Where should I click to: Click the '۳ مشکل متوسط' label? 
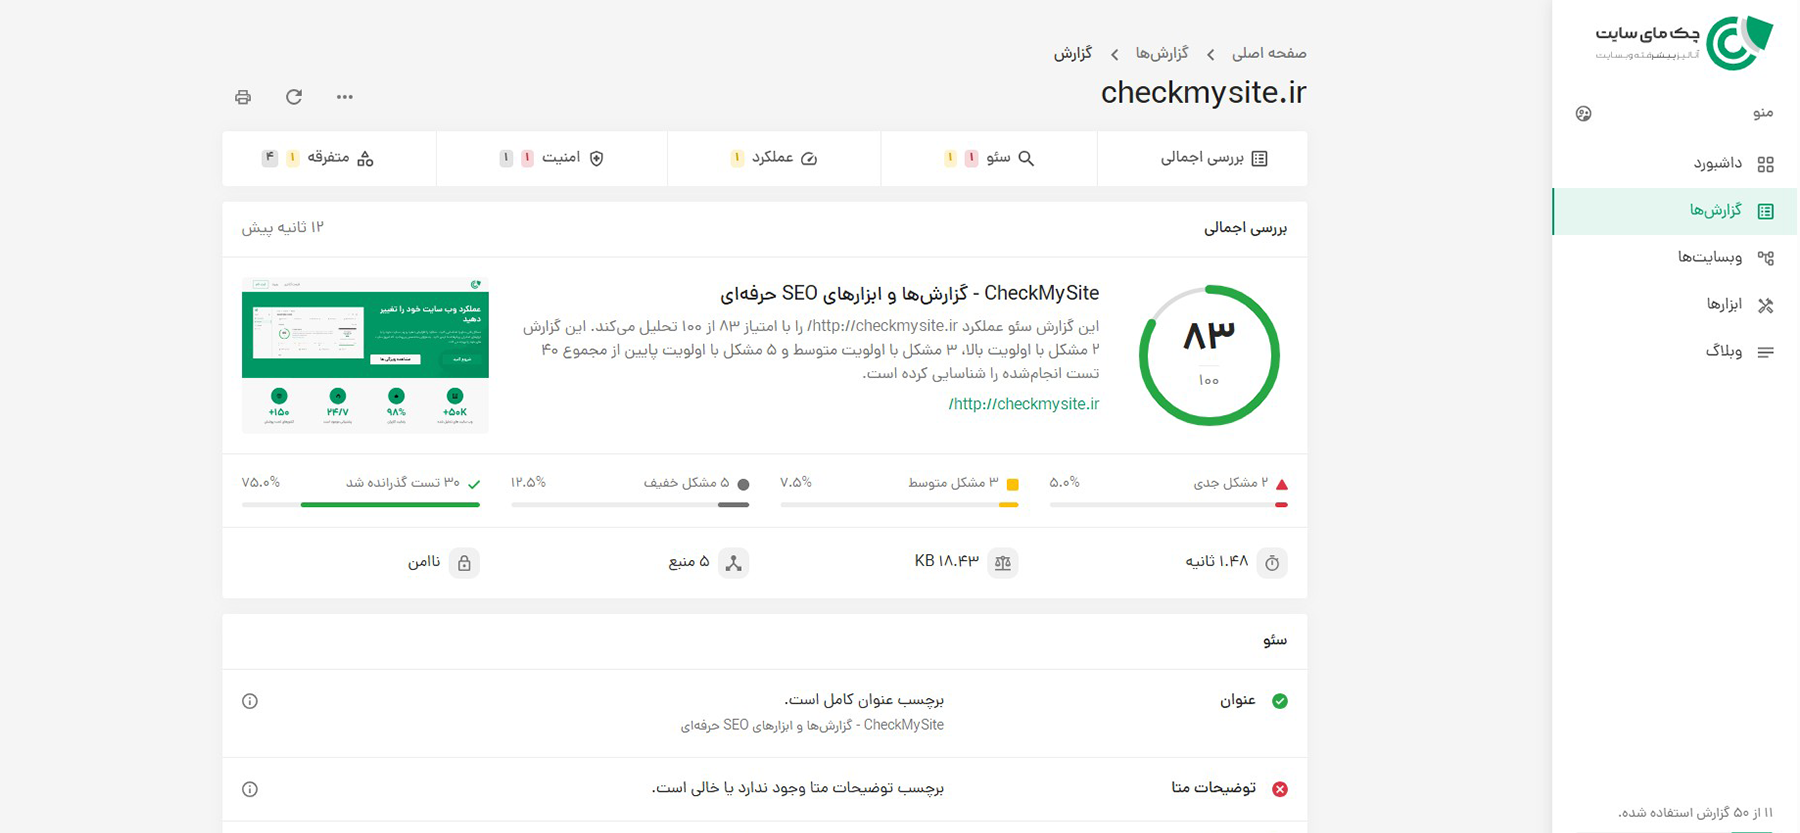(x=953, y=483)
